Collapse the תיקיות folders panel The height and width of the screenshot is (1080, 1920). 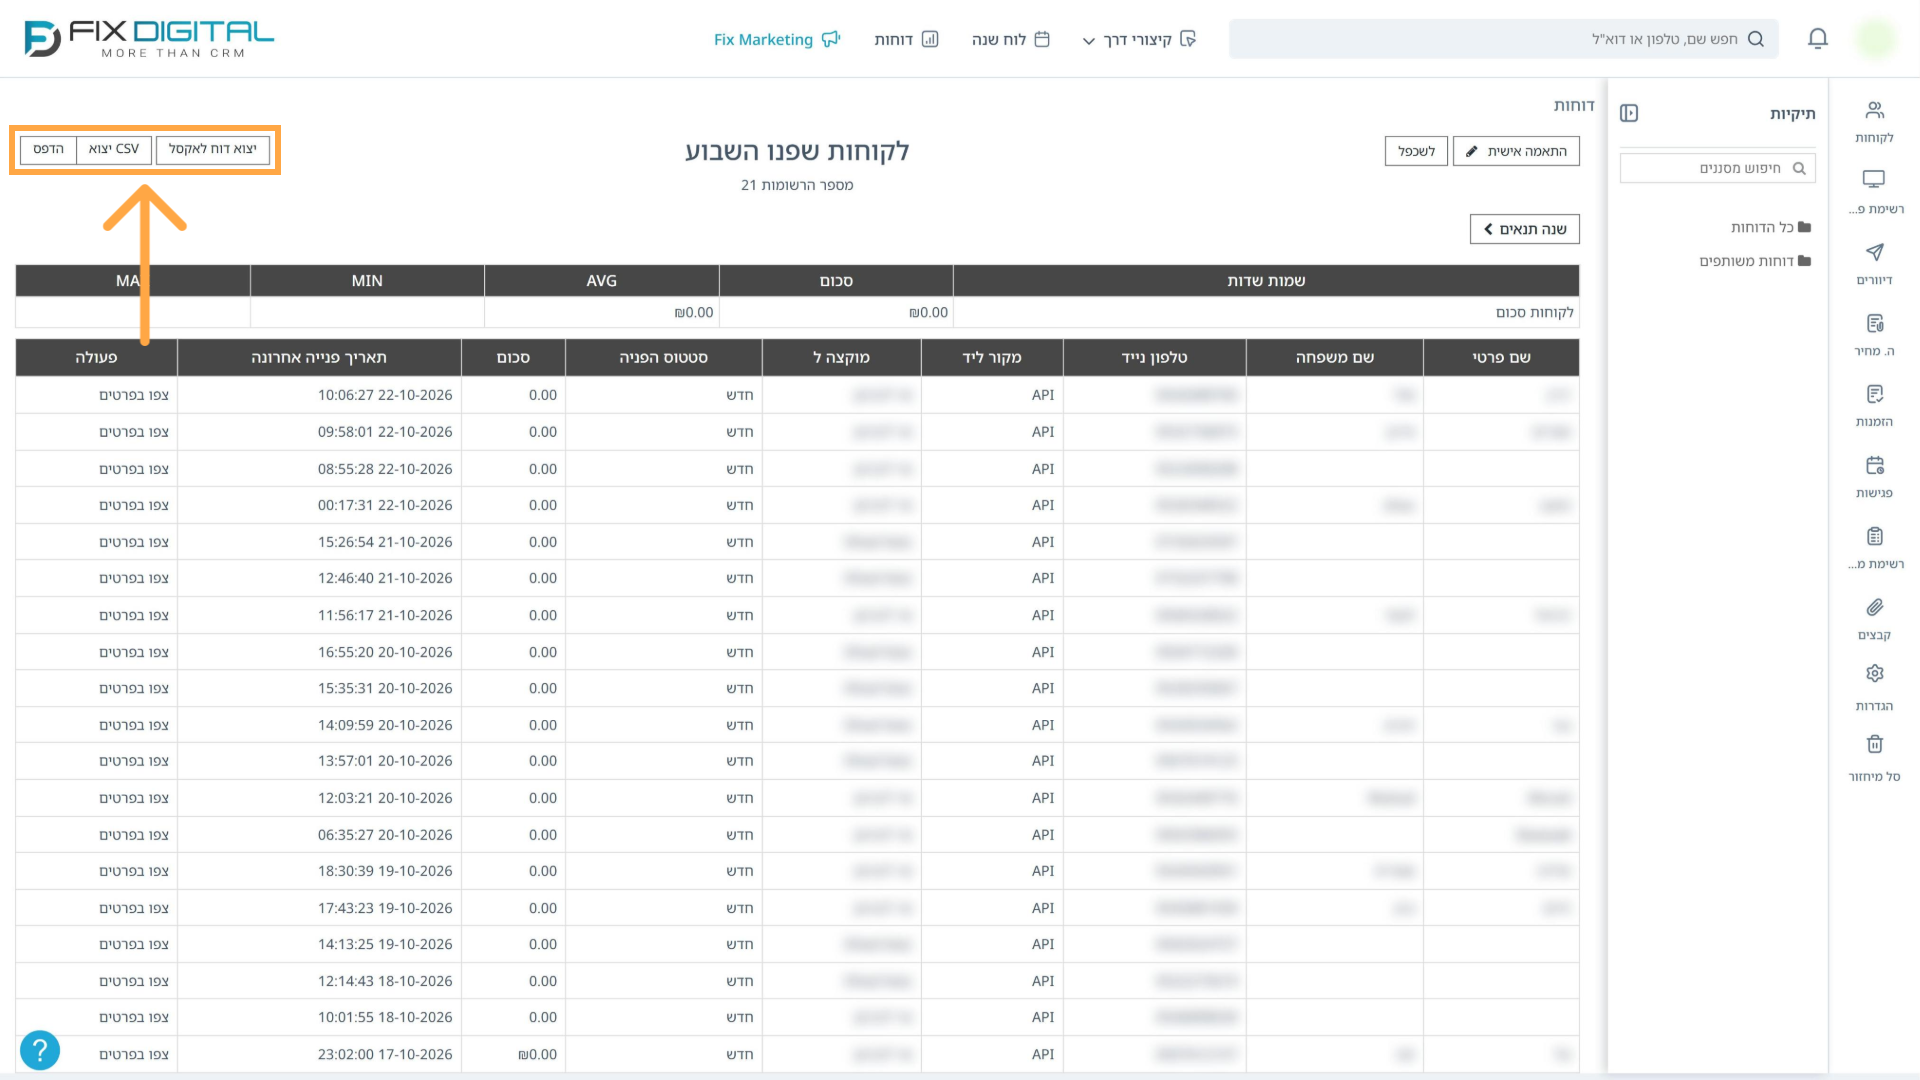(x=1629, y=113)
